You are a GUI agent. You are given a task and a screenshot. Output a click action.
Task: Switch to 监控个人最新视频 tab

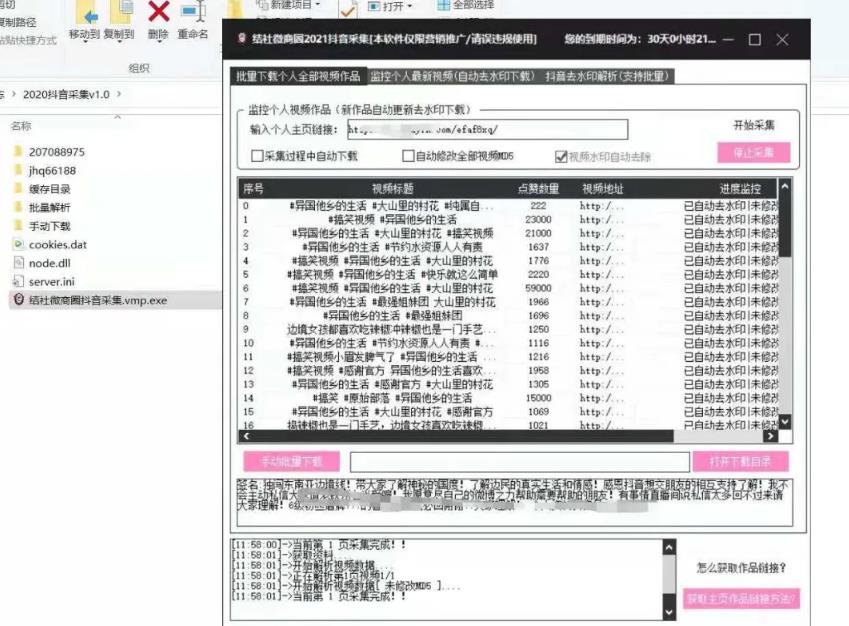point(453,76)
